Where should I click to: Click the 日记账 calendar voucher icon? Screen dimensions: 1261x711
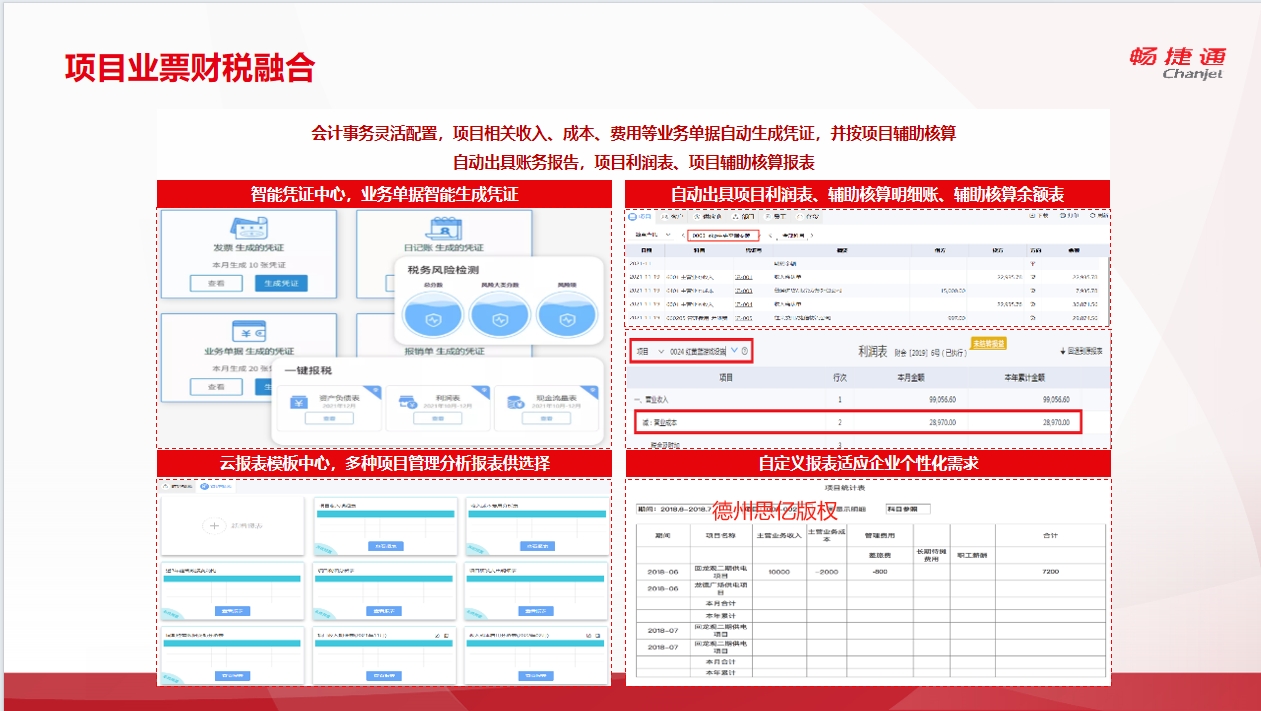click(444, 229)
